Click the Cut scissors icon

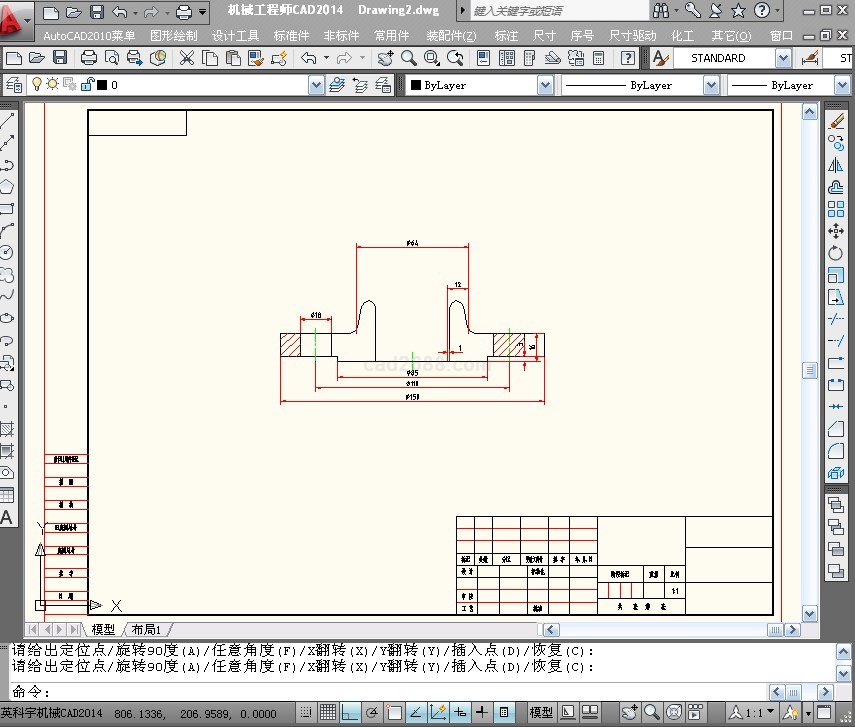186,58
